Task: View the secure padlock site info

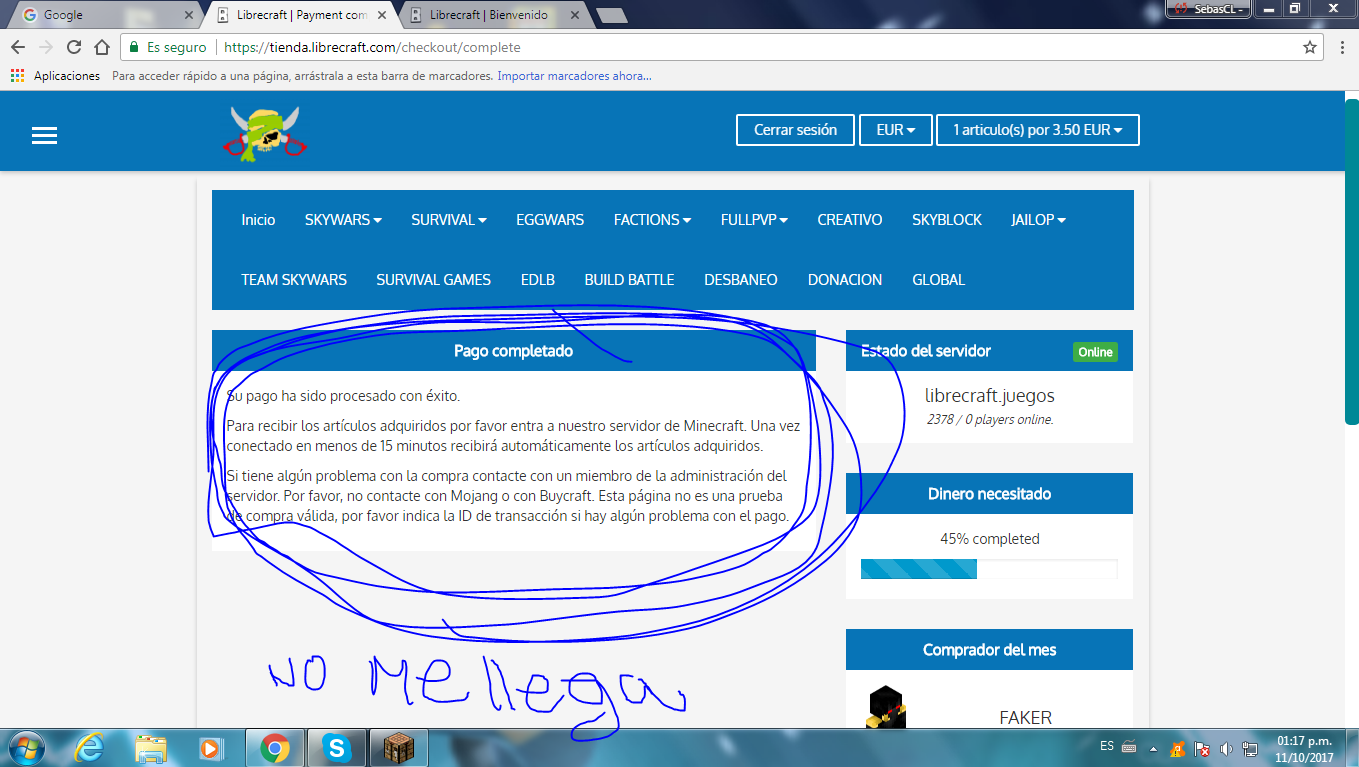Action: [x=133, y=47]
